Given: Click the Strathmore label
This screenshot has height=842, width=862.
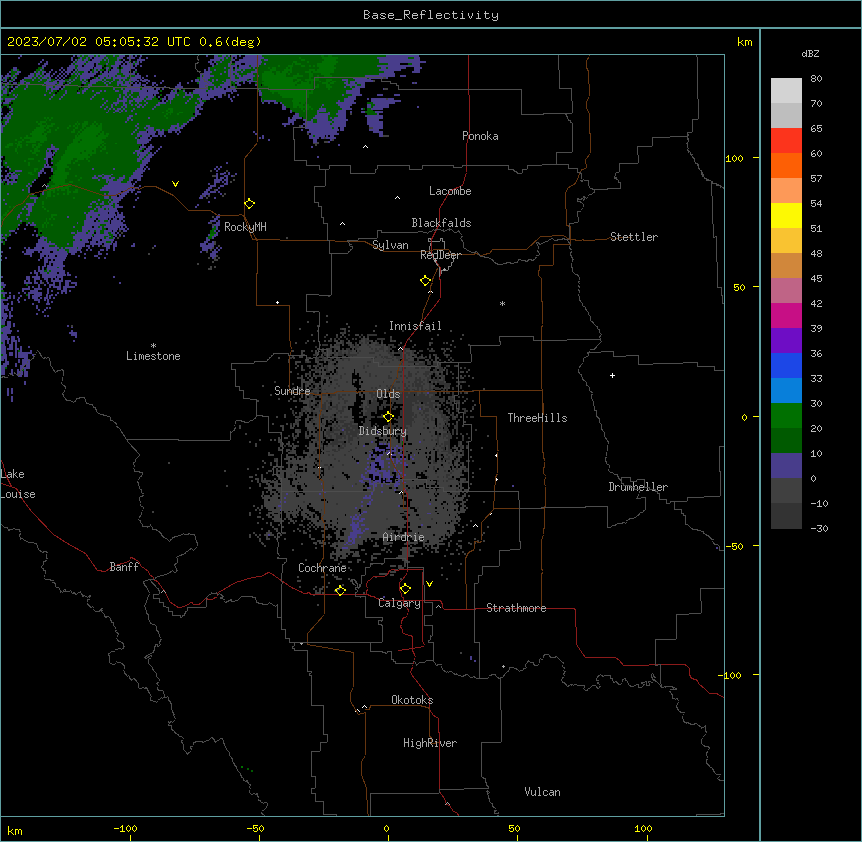Looking at the screenshot, I should (x=516, y=608).
